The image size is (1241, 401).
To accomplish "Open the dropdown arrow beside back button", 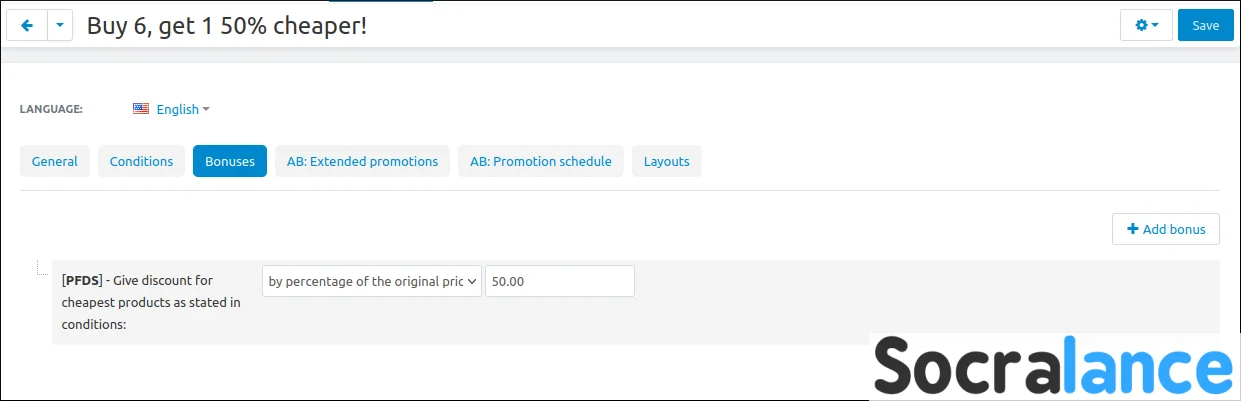I will tap(60, 25).
